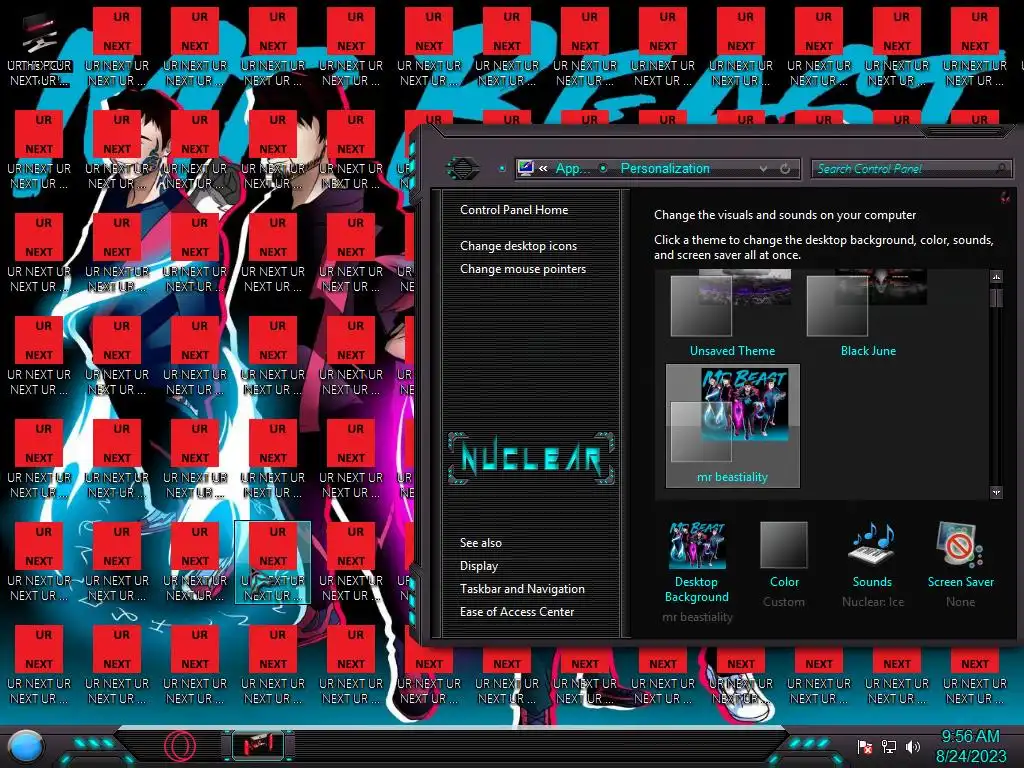Open the Action Center flag icon

(865, 746)
